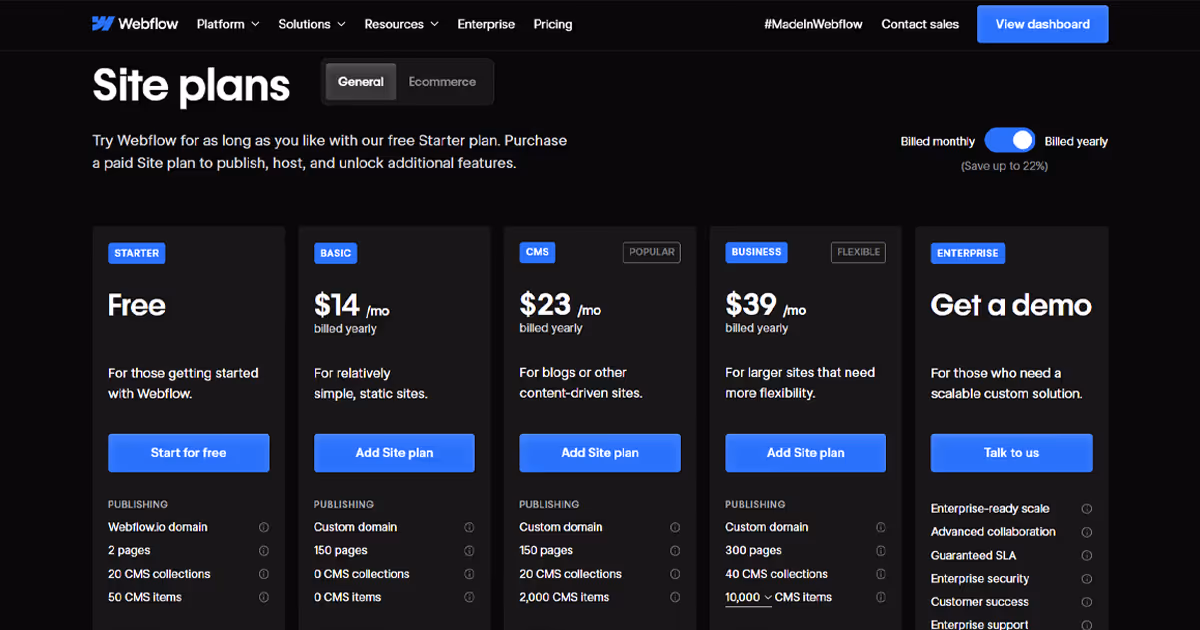Click the Site plans heading
Image resolution: width=1200 pixels, height=630 pixels.
[x=191, y=86]
